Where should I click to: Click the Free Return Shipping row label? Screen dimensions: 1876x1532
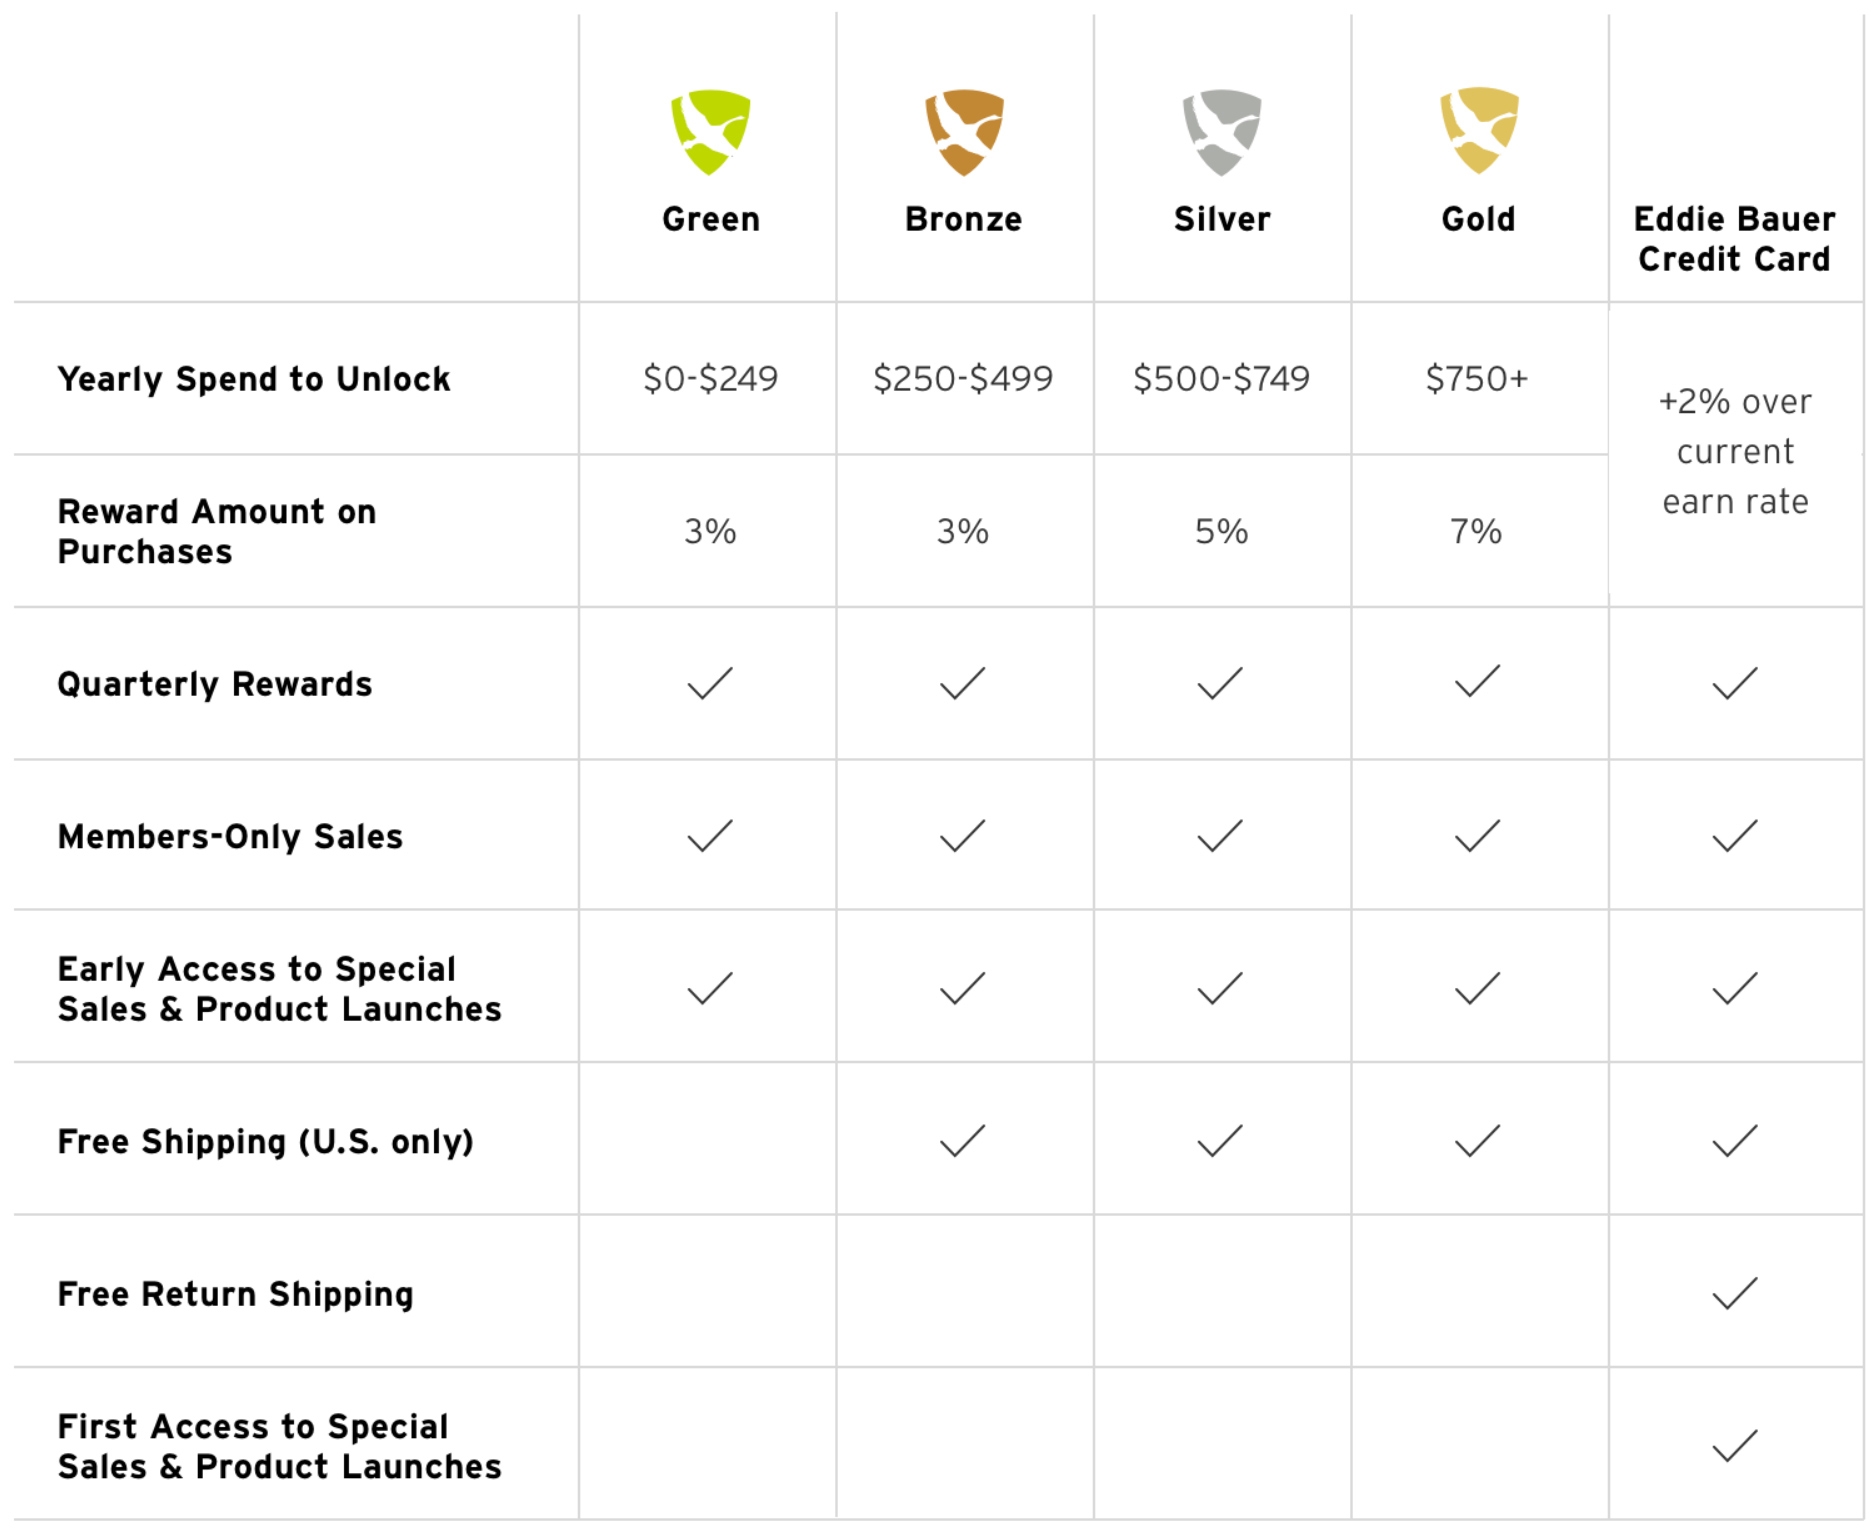point(235,1294)
